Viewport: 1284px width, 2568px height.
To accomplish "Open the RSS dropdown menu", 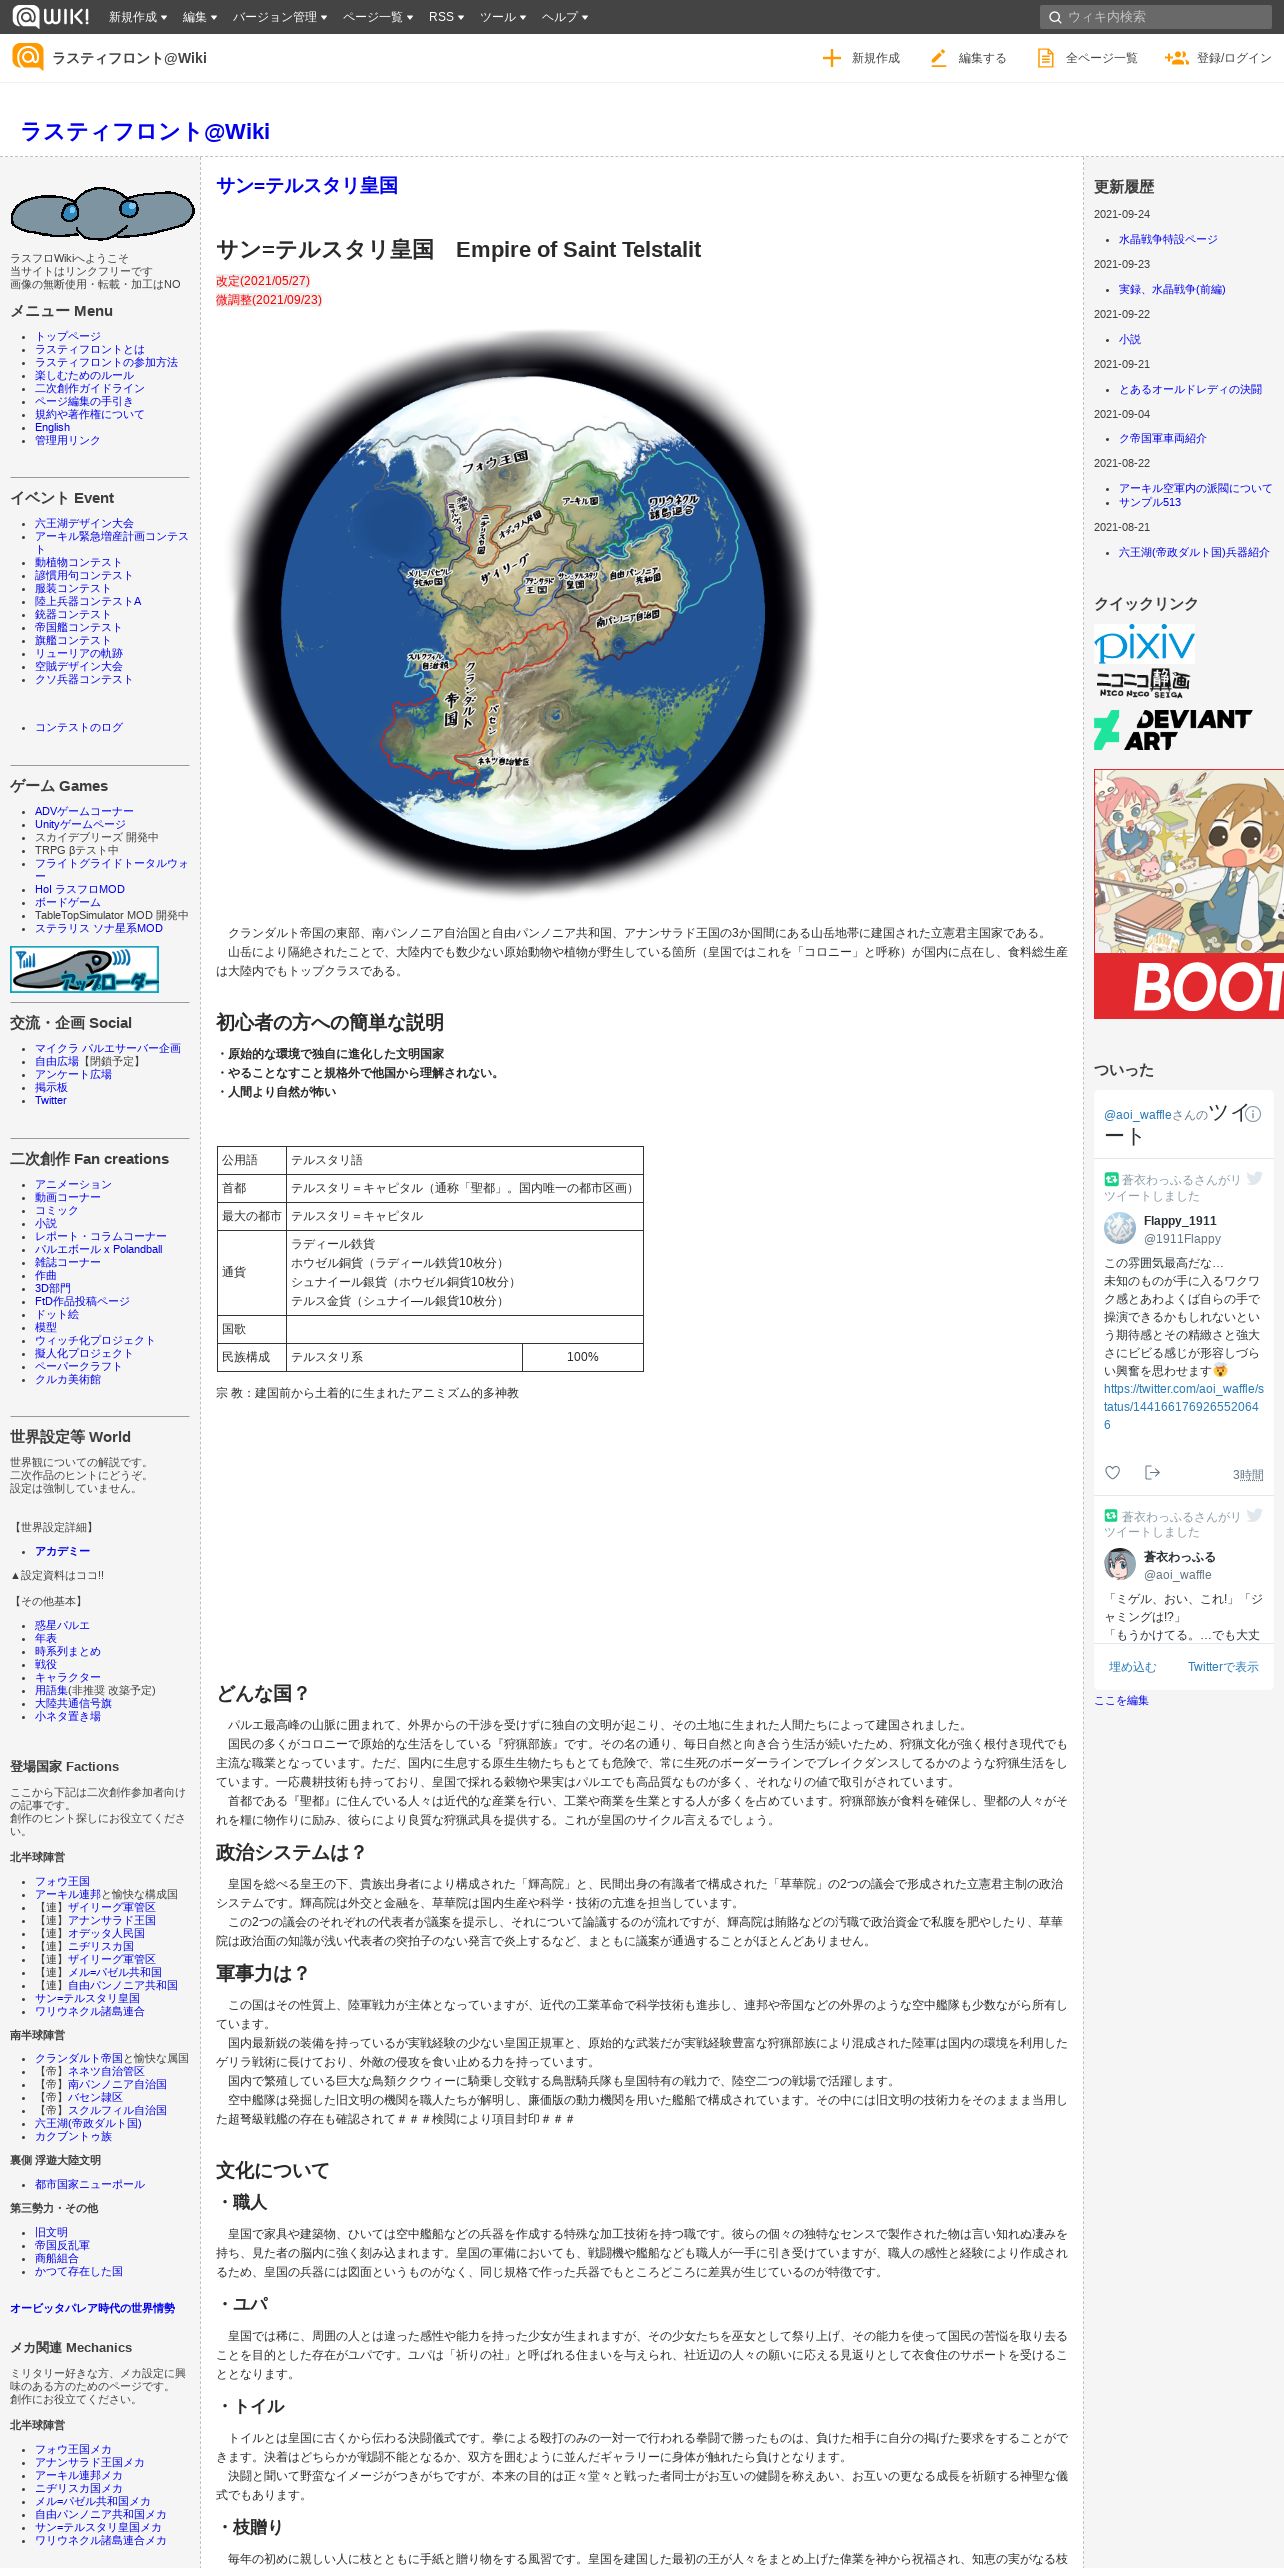I will (446, 17).
